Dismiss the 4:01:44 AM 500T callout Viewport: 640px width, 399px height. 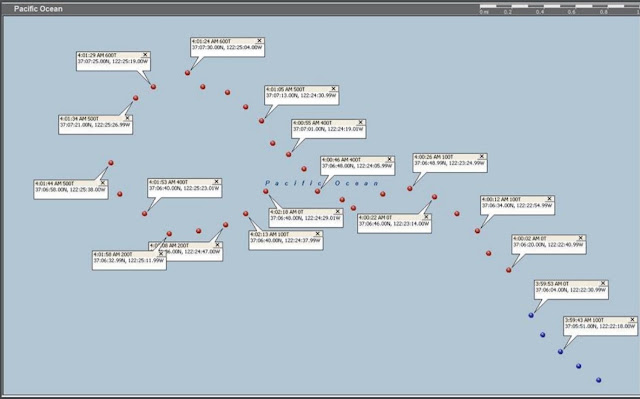click(x=103, y=183)
